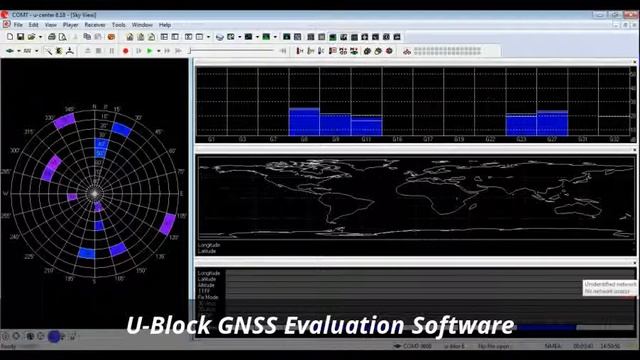The height and width of the screenshot is (360, 640).
Task: Click the red Hotstart icon
Action: coord(300,51)
